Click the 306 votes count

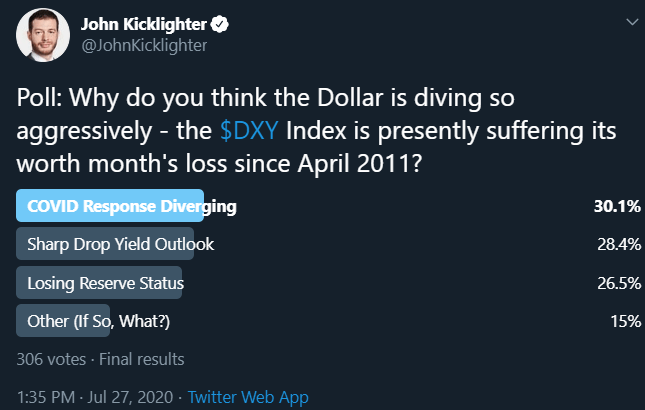[51, 359]
